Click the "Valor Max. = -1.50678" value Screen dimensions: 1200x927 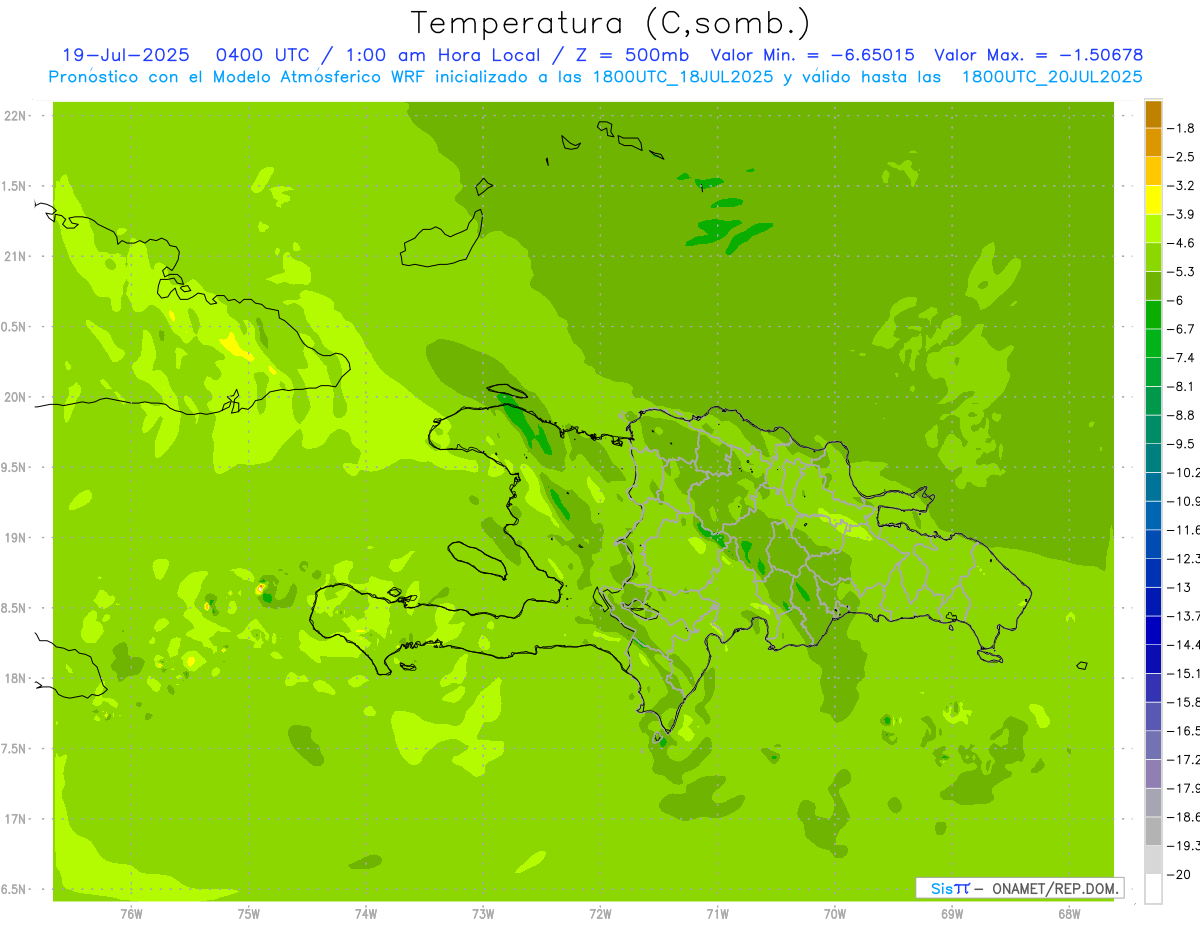(1038, 55)
